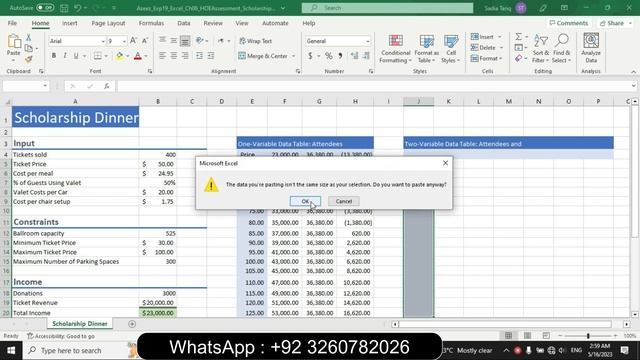Apply the yellow fill color
This screenshot has width=640, height=360.
point(120,56)
